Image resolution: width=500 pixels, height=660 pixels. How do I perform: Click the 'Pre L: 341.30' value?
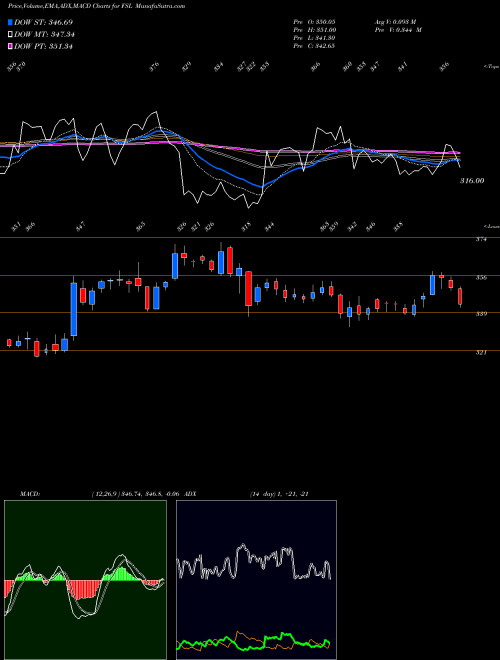click(314, 38)
